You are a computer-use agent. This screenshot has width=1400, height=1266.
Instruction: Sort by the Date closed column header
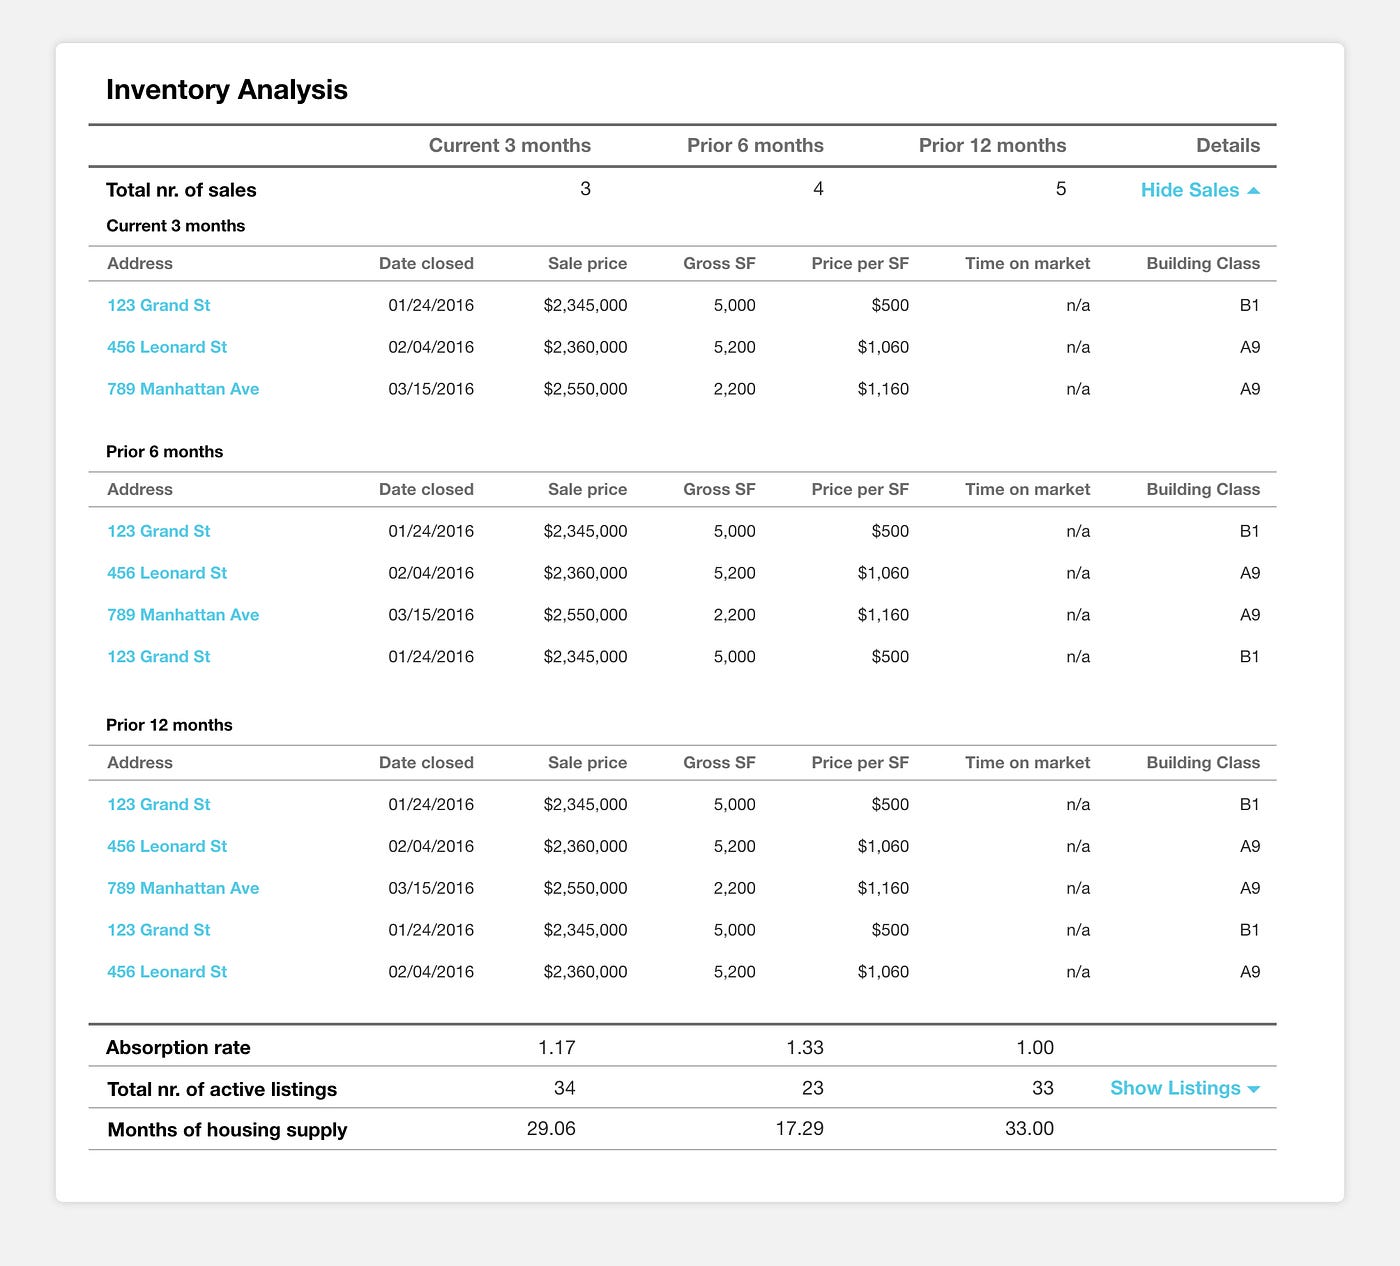point(427,263)
